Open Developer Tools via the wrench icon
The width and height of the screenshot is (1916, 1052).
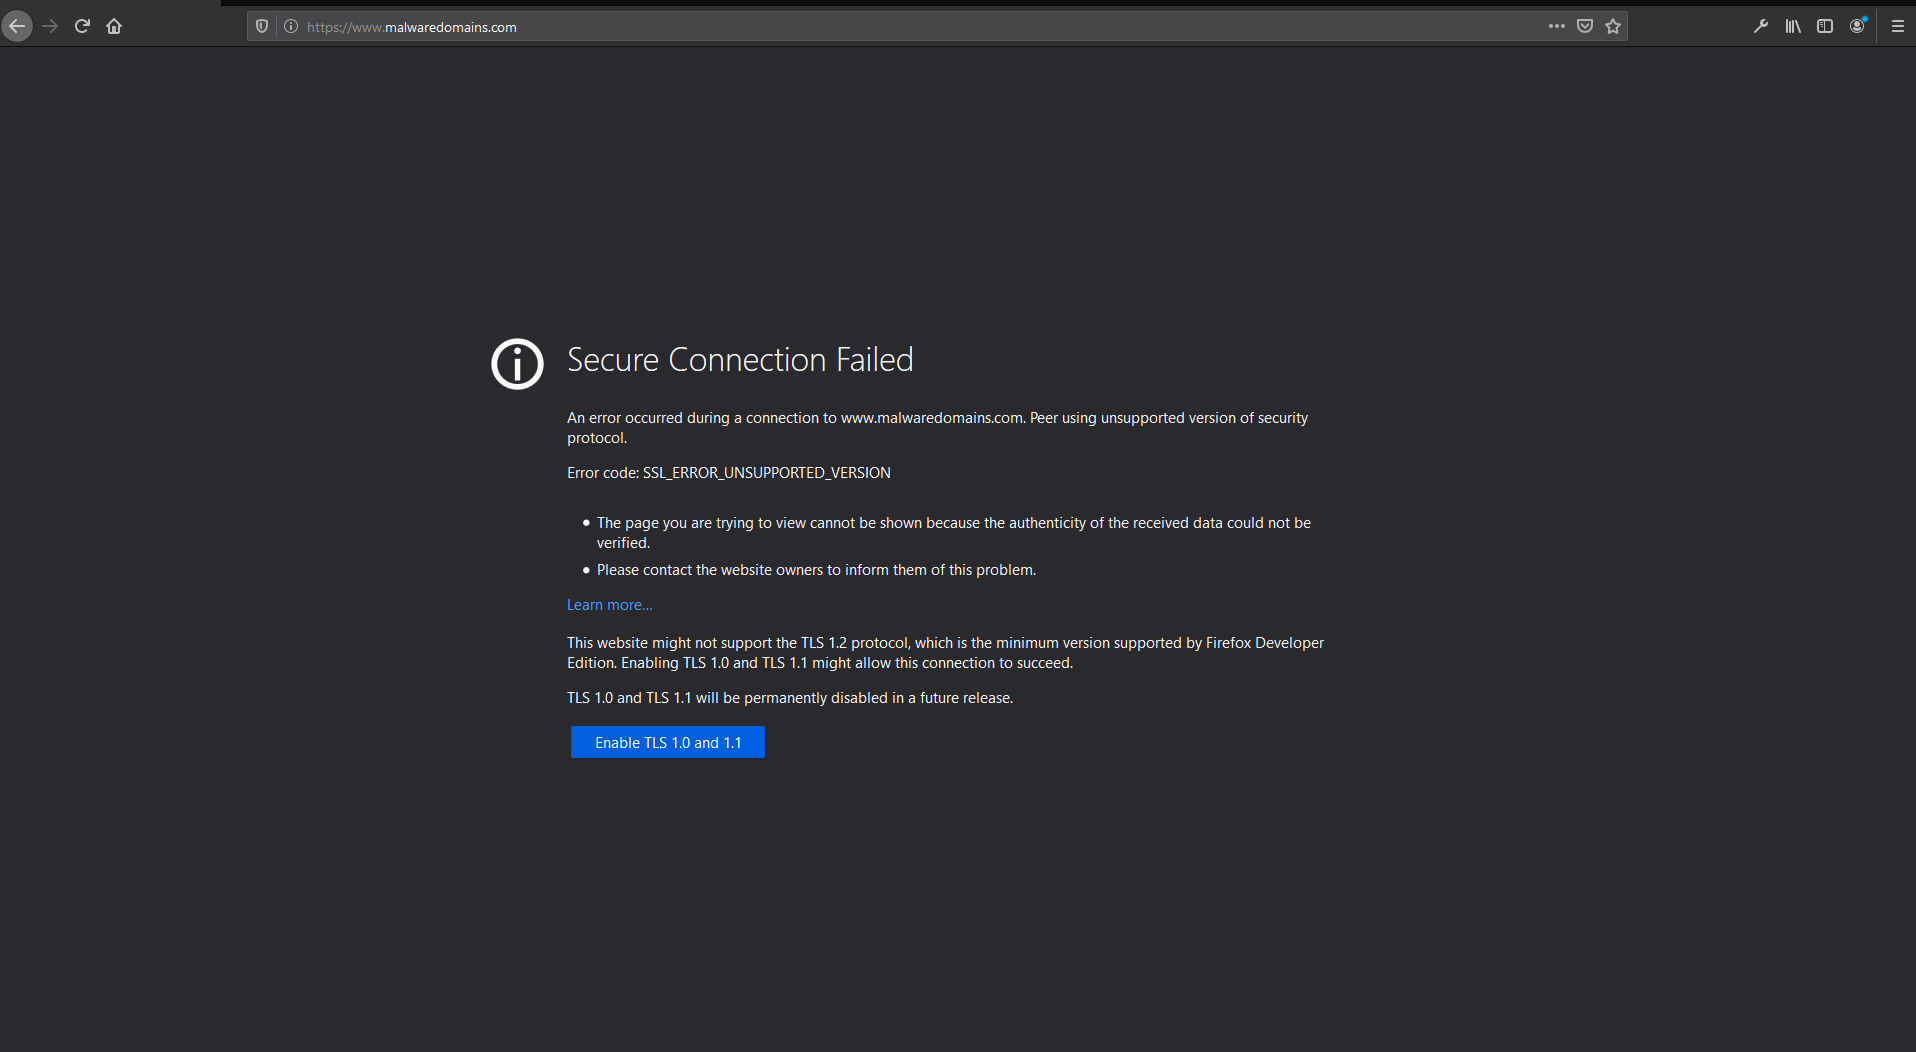coord(1761,26)
